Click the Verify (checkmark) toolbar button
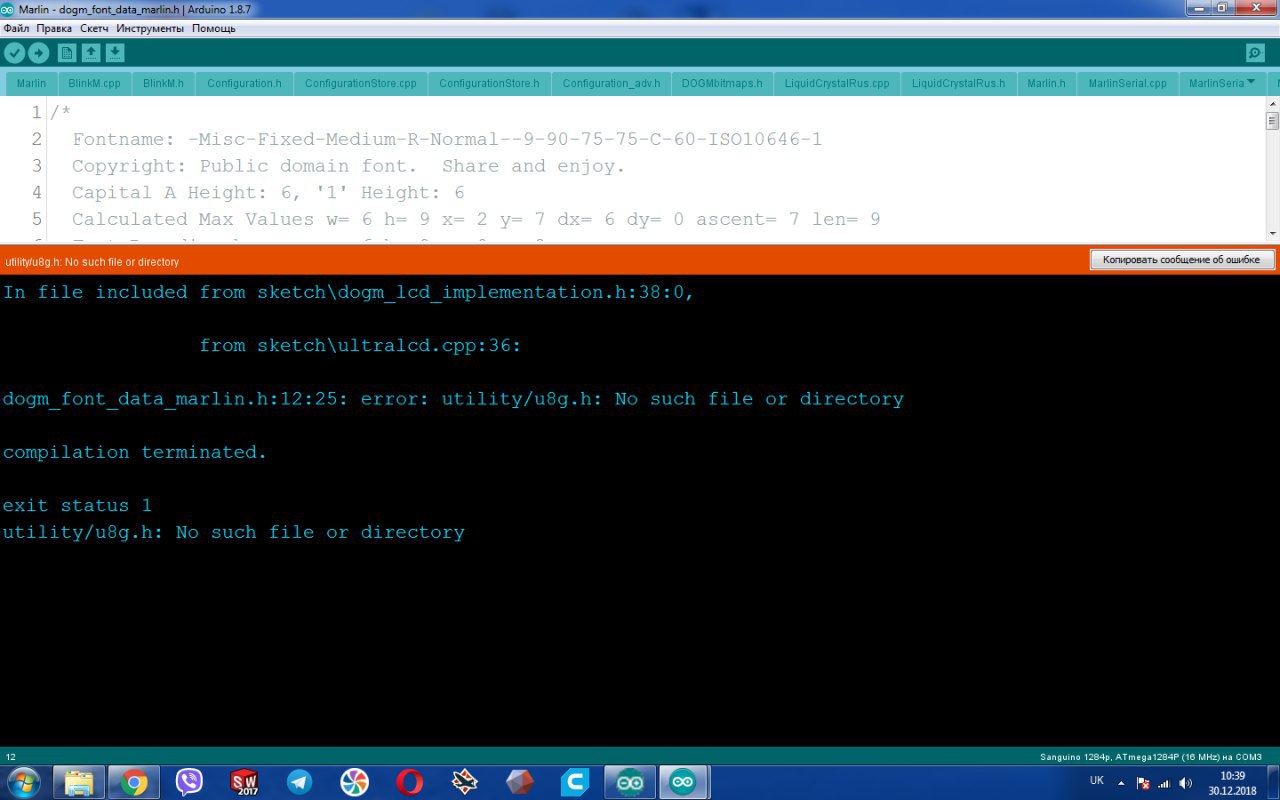Viewport: 1280px width, 800px height. (15, 53)
